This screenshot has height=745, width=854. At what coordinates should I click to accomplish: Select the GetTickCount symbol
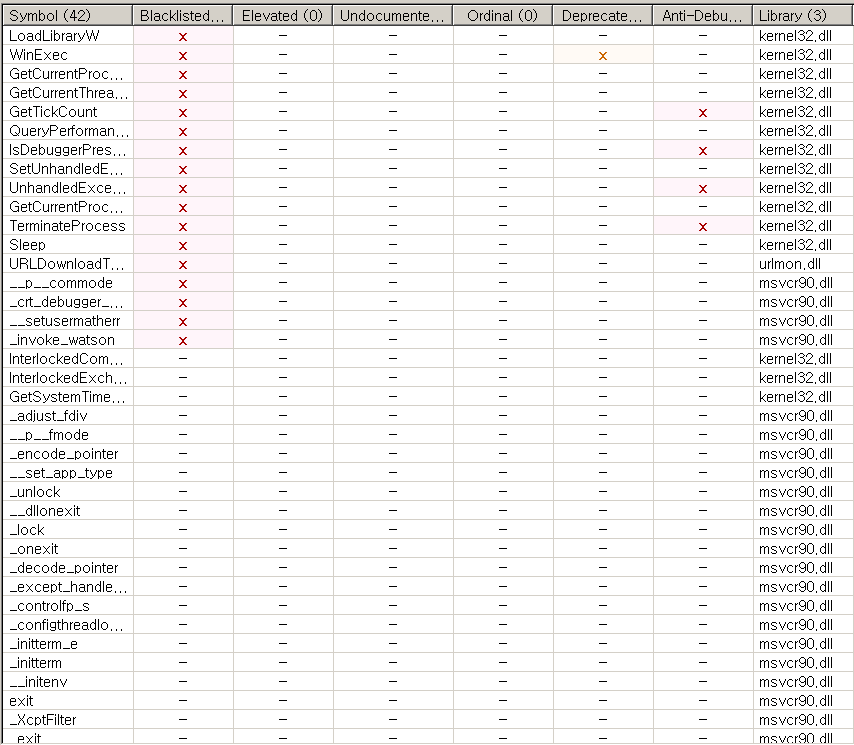coord(53,112)
